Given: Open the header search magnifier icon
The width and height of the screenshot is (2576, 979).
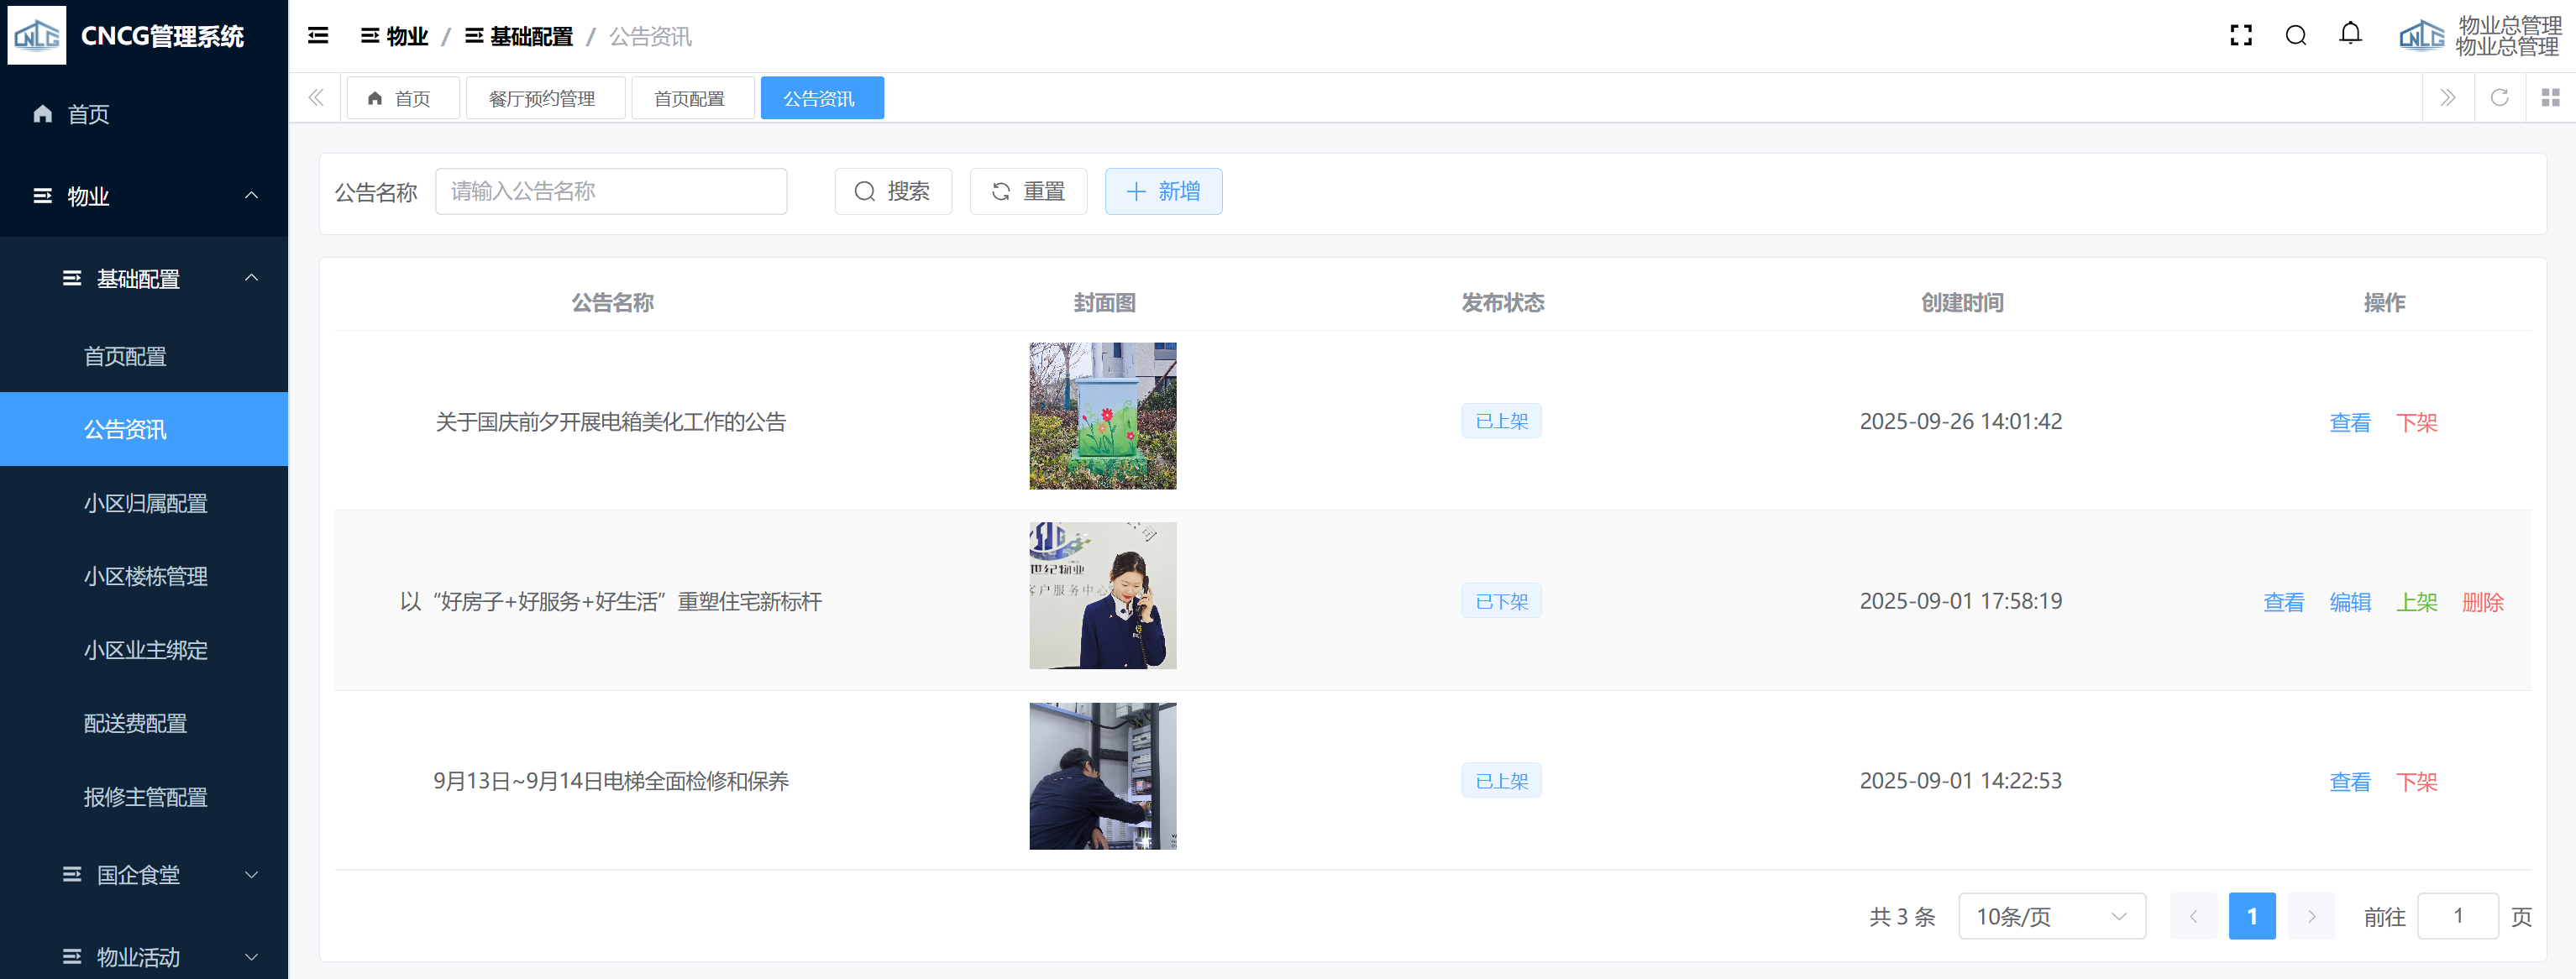Looking at the screenshot, I should click(x=2296, y=36).
